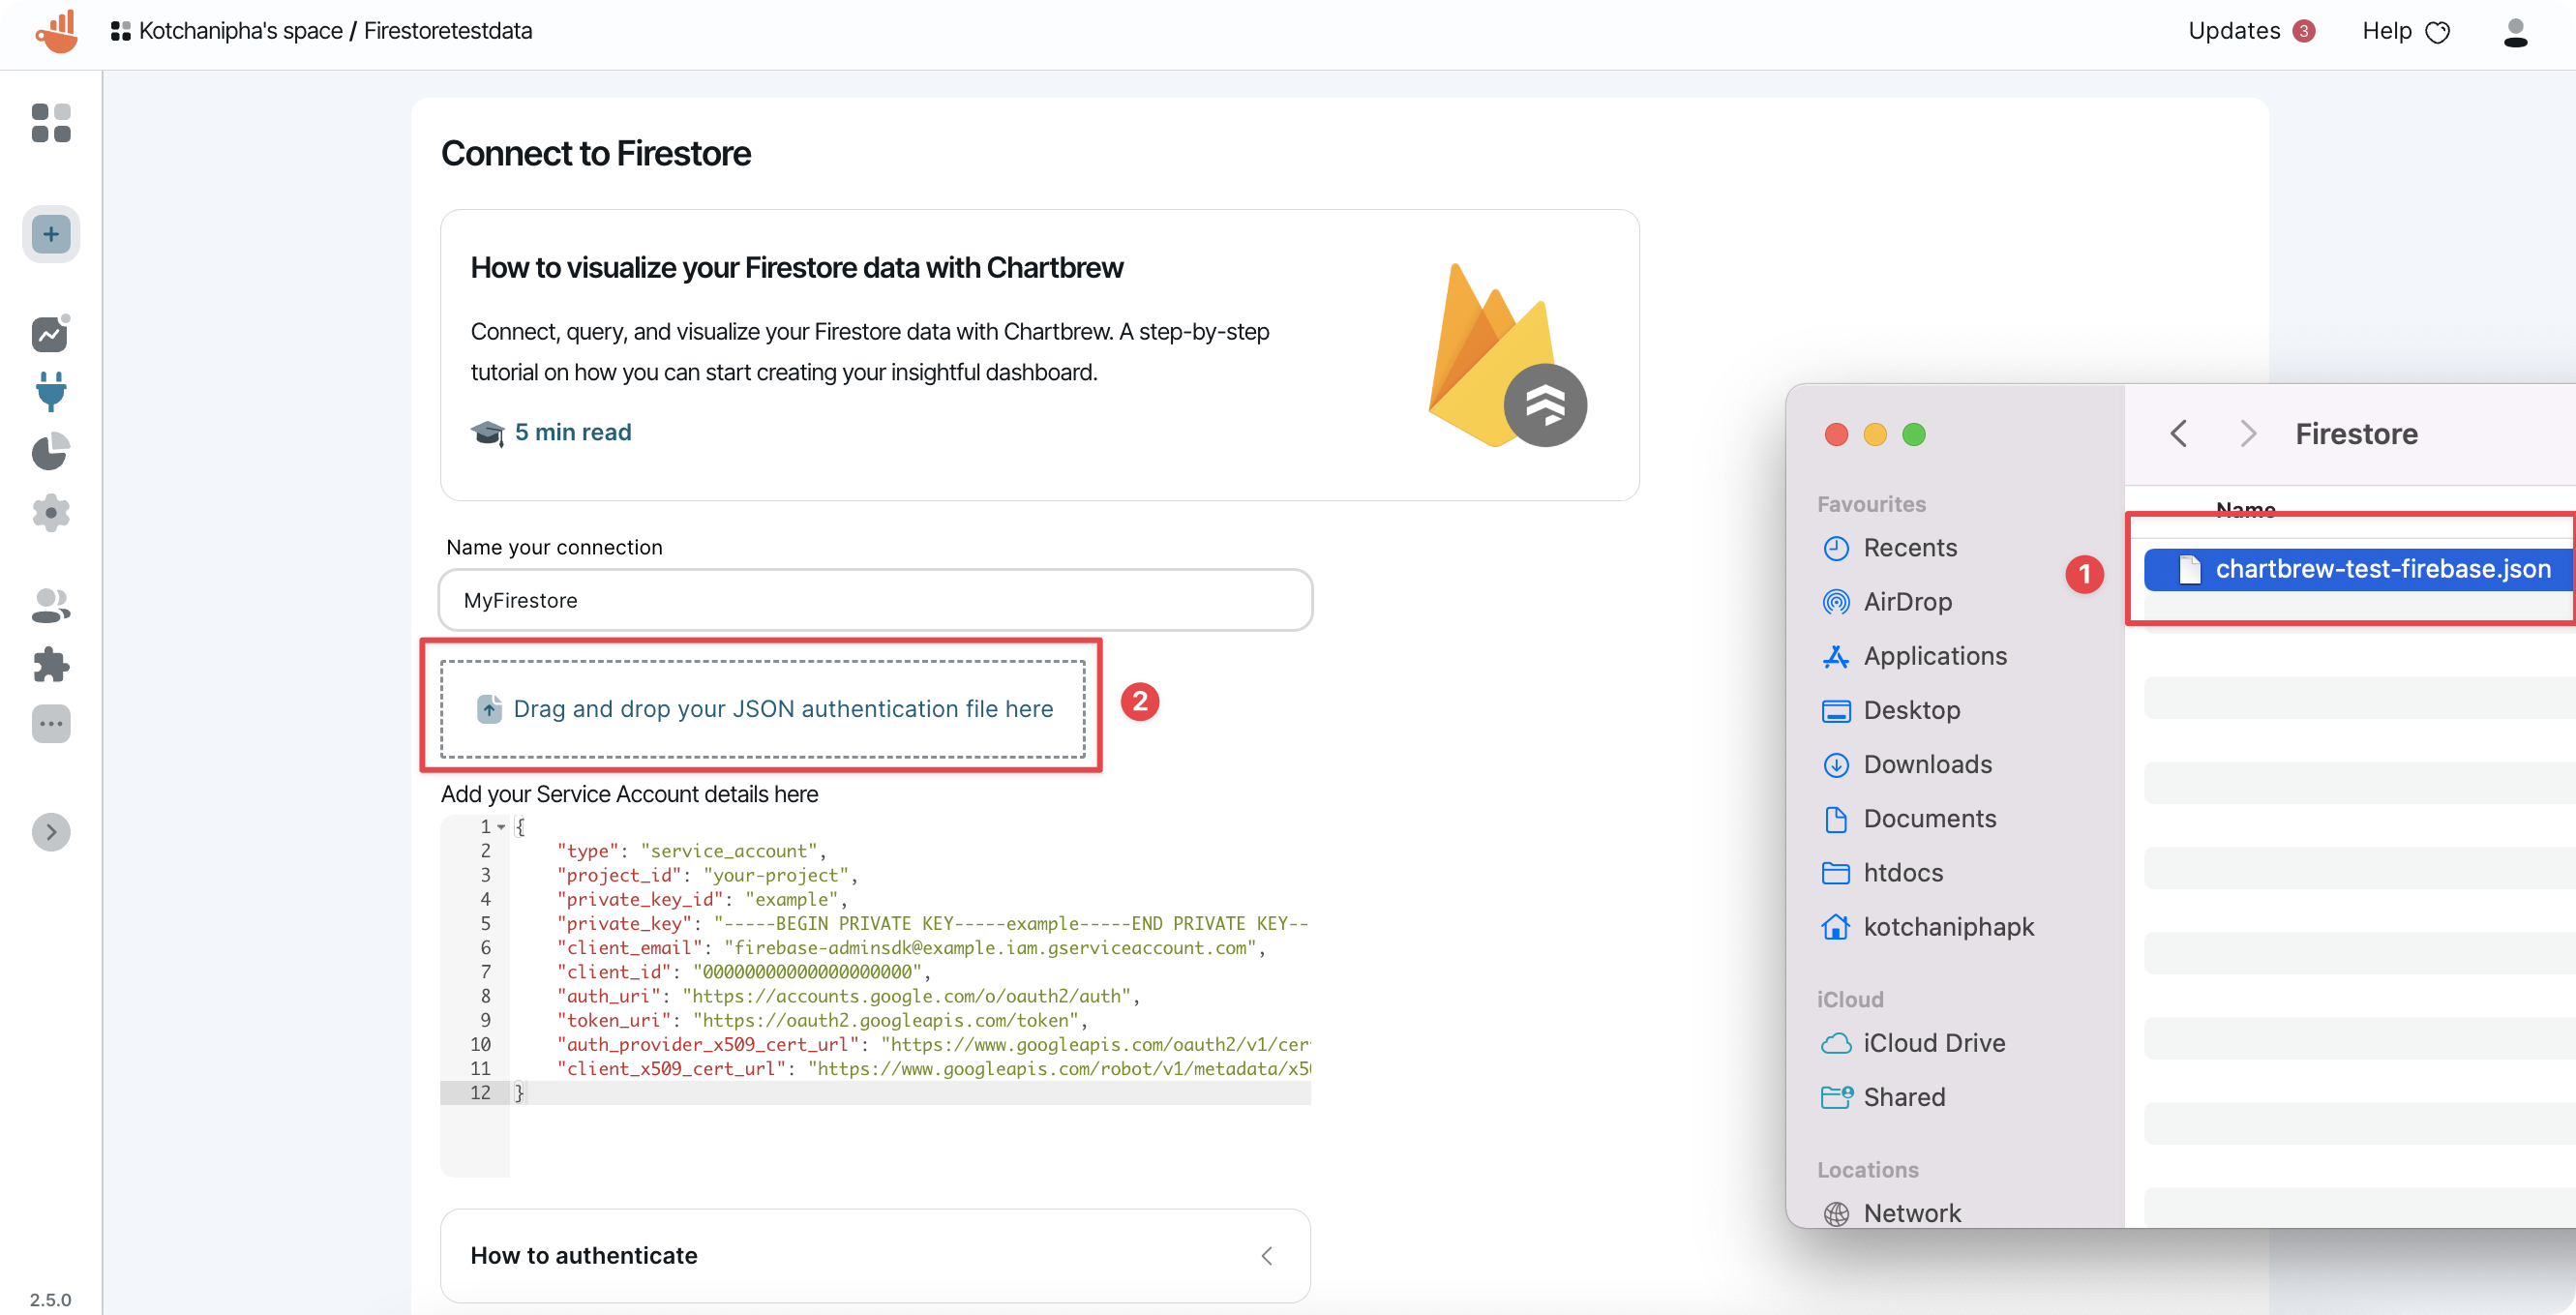Select the pie chart icon in sidebar
Image resolution: width=2576 pixels, height=1315 pixels.
(51, 452)
